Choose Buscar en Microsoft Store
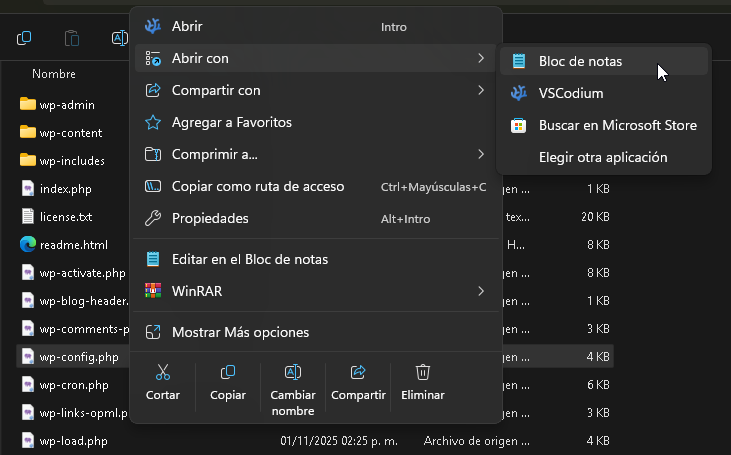Viewport: 731px width, 455px height. point(604,125)
